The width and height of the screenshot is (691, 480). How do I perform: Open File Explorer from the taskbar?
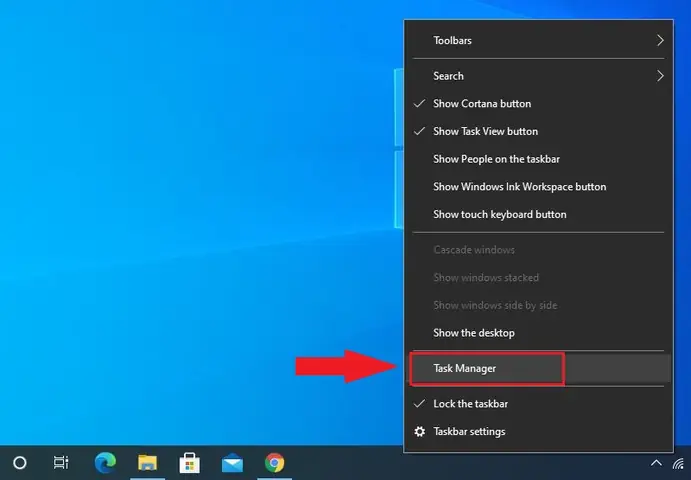tap(148, 463)
